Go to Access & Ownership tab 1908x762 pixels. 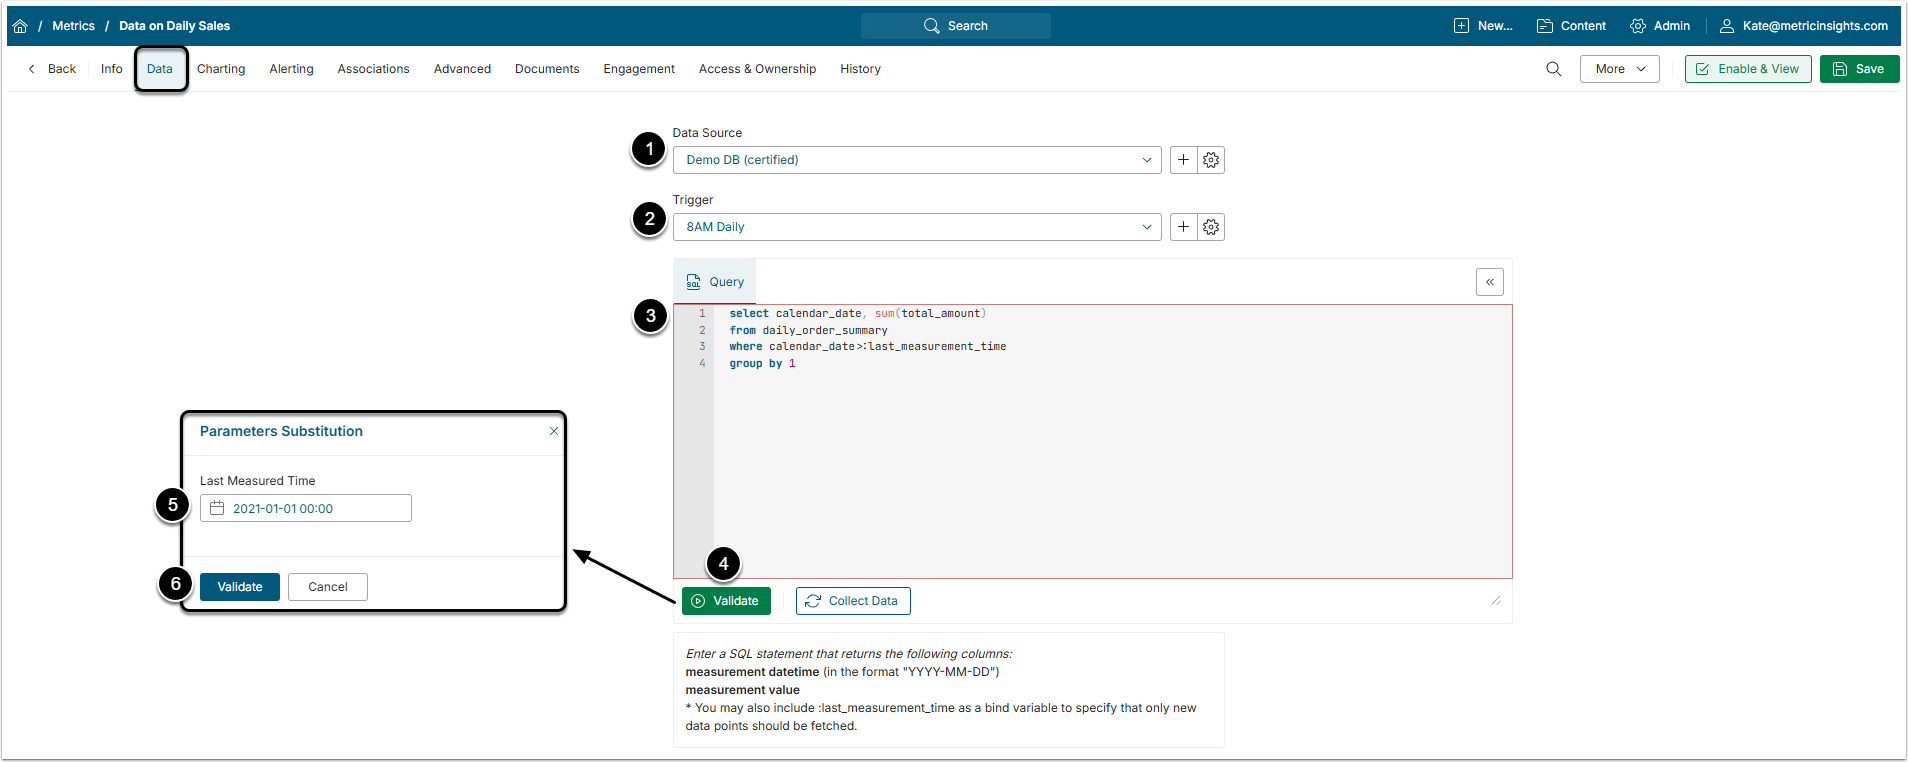[757, 69]
